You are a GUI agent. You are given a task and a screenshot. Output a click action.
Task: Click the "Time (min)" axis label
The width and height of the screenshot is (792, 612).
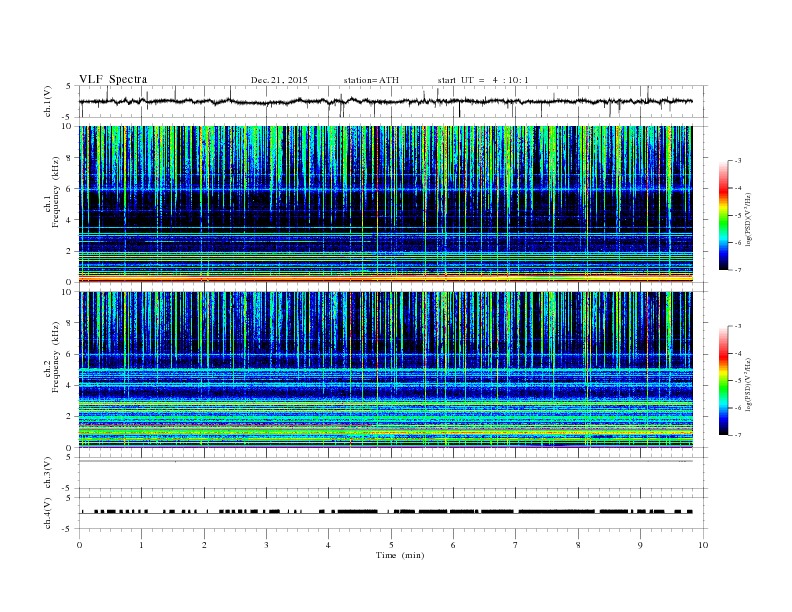pos(400,555)
